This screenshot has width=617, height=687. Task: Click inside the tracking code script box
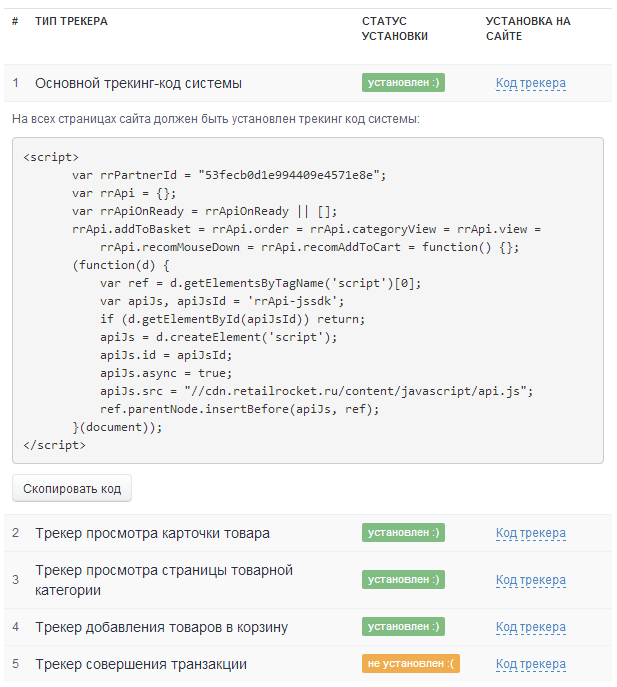[308, 301]
